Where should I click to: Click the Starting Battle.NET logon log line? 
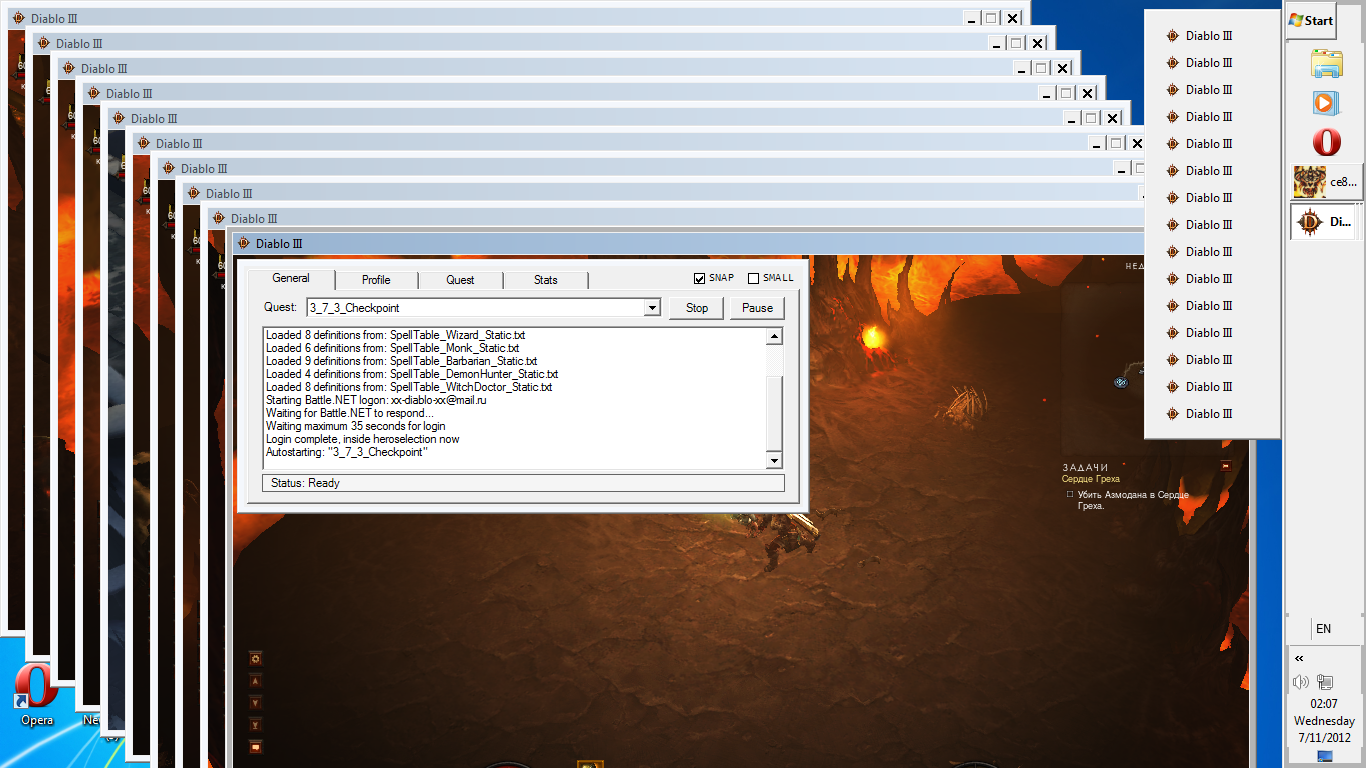[x=376, y=400]
